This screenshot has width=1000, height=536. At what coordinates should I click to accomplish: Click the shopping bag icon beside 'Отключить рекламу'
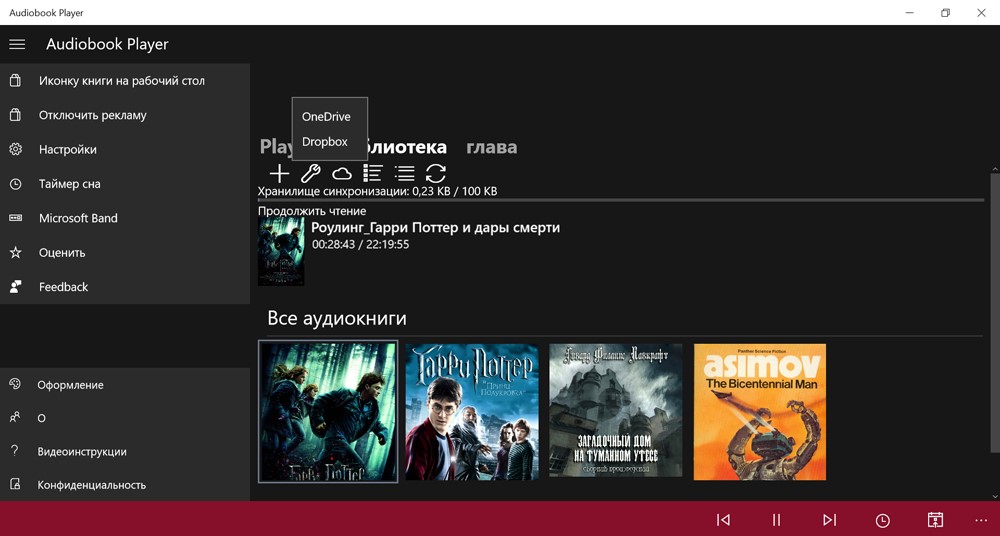point(15,115)
